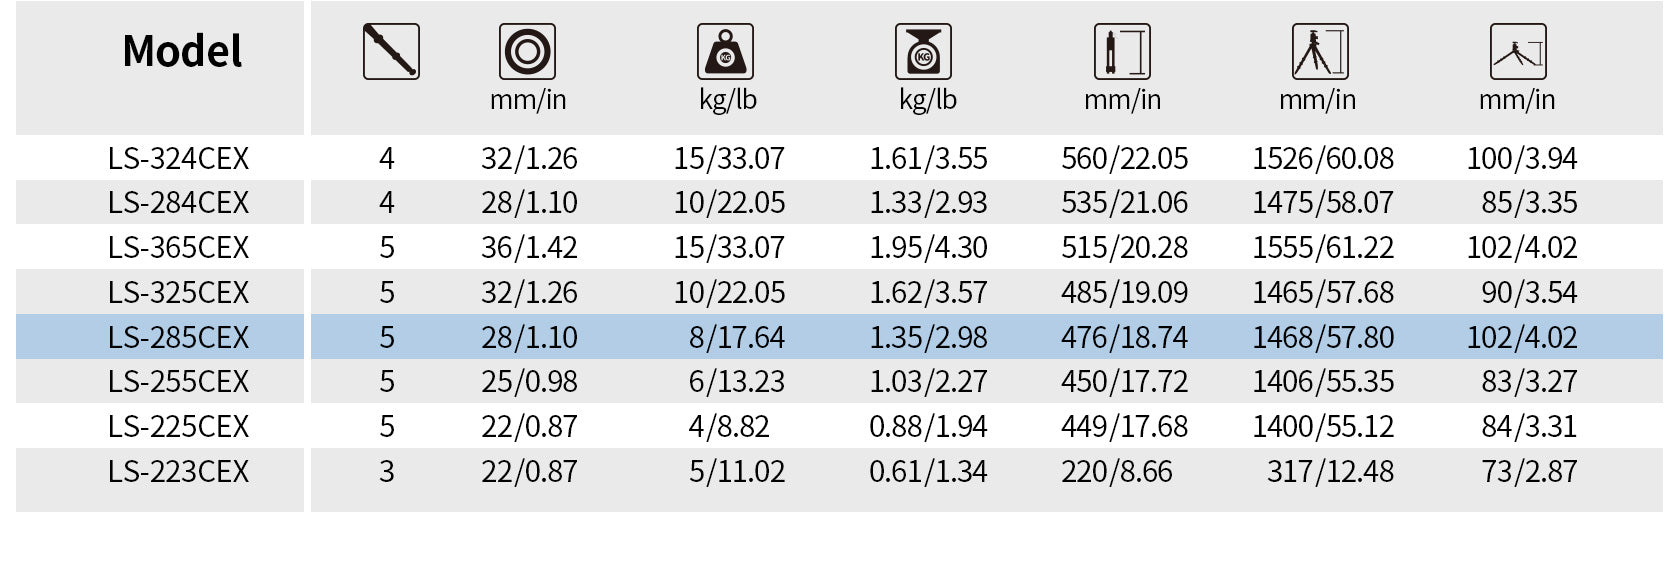The image size is (1680, 575).
Task: Click the 476/18.74 folded length value
Action: point(1124,337)
